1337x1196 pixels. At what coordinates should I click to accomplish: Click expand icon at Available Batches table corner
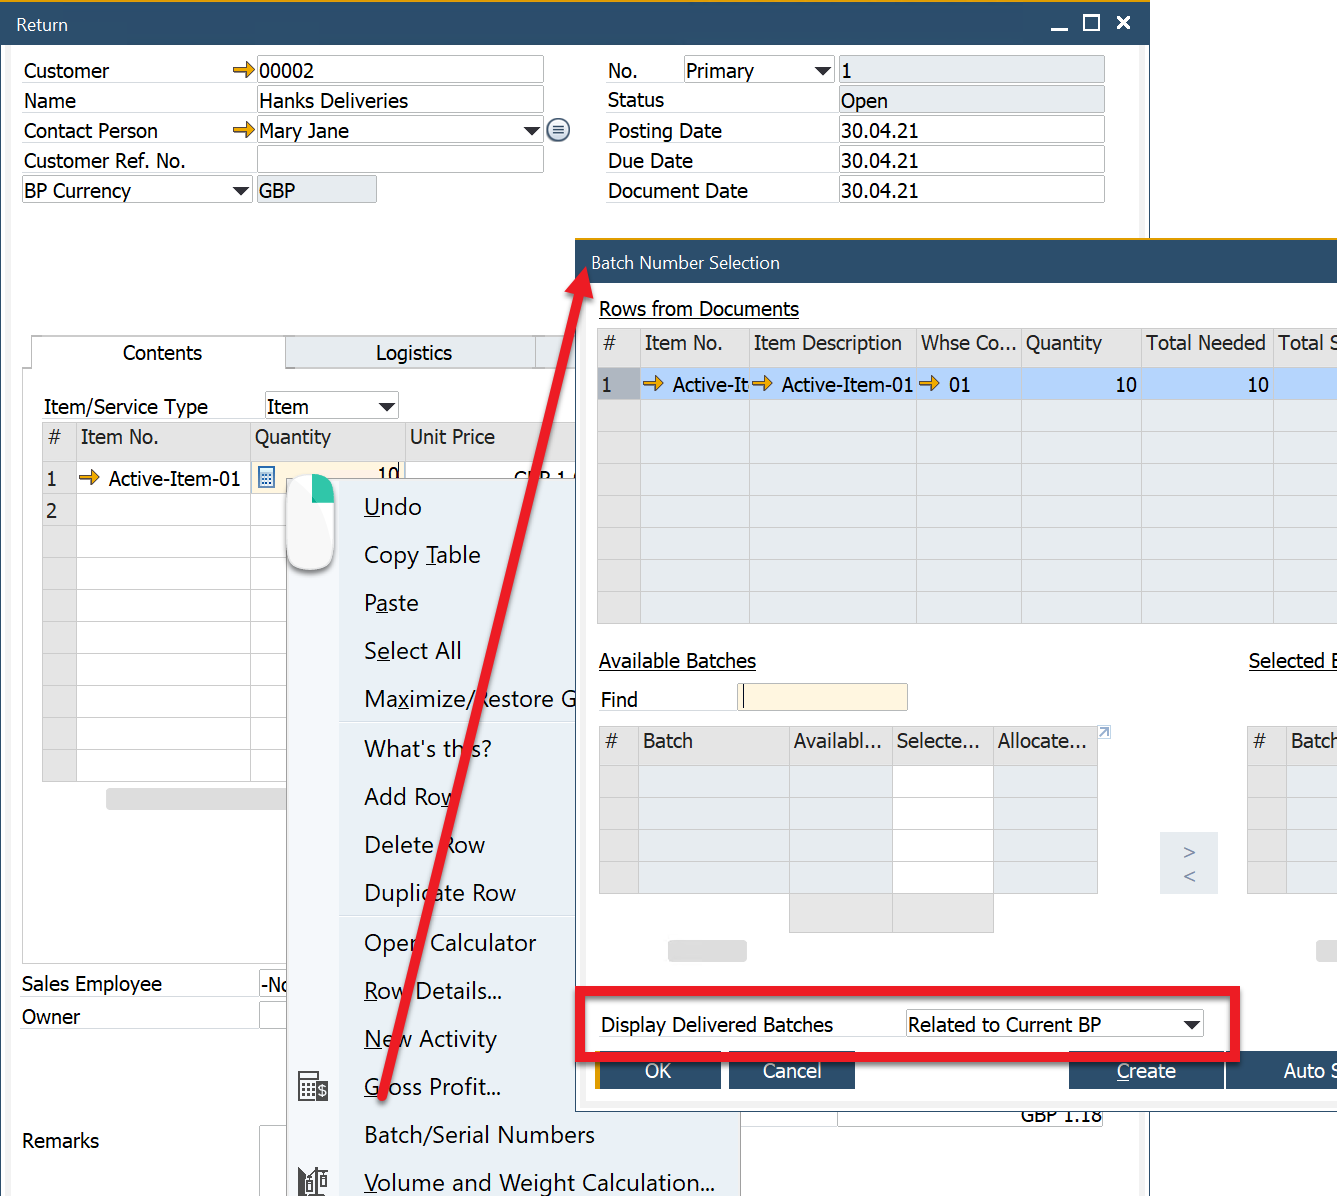(1104, 733)
